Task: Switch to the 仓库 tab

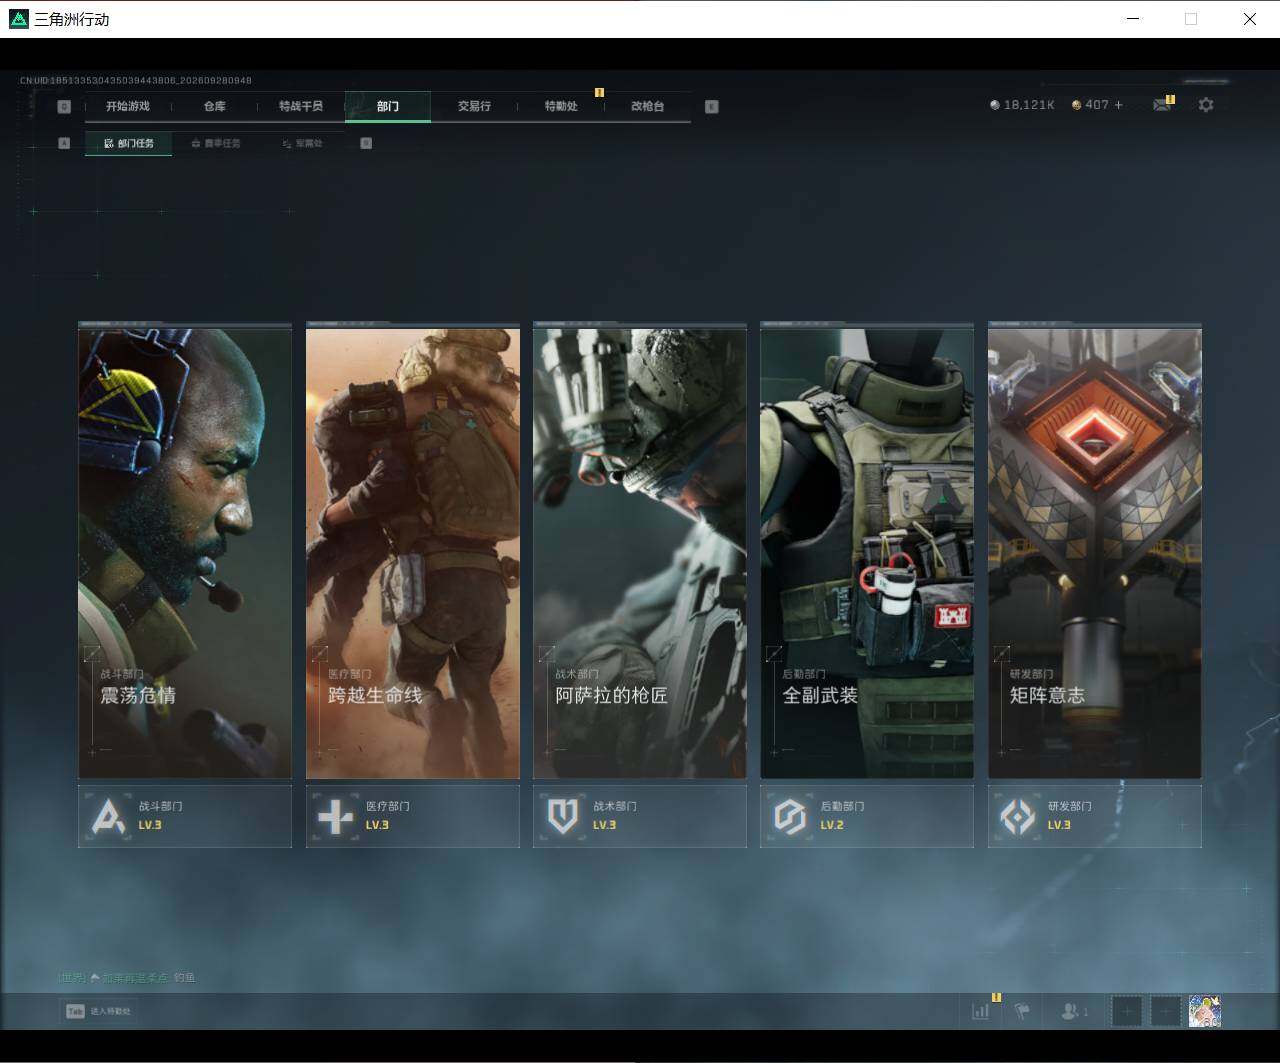Action: tap(215, 106)
